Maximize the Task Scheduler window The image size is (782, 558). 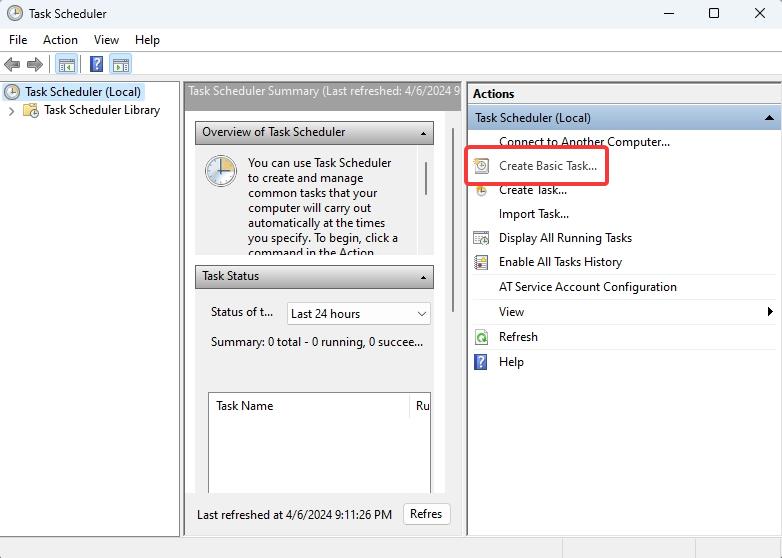tap(714, 13)
